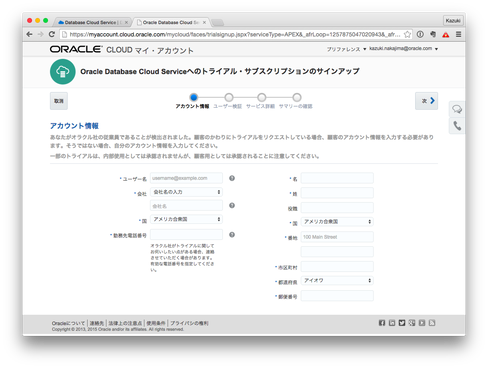Click the 取消 cancel button
The image size is (488, 368).
[59, 101]
